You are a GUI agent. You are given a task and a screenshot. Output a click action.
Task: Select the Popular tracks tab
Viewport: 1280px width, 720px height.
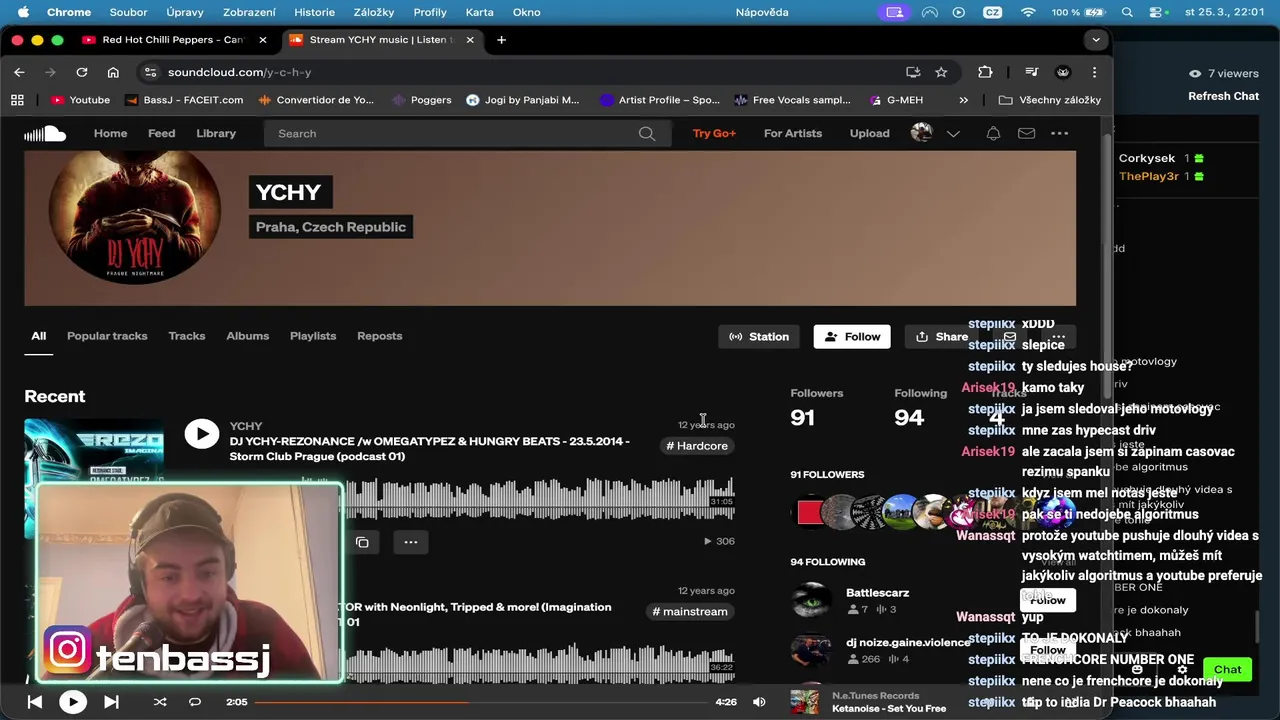(x=107, y=336)
